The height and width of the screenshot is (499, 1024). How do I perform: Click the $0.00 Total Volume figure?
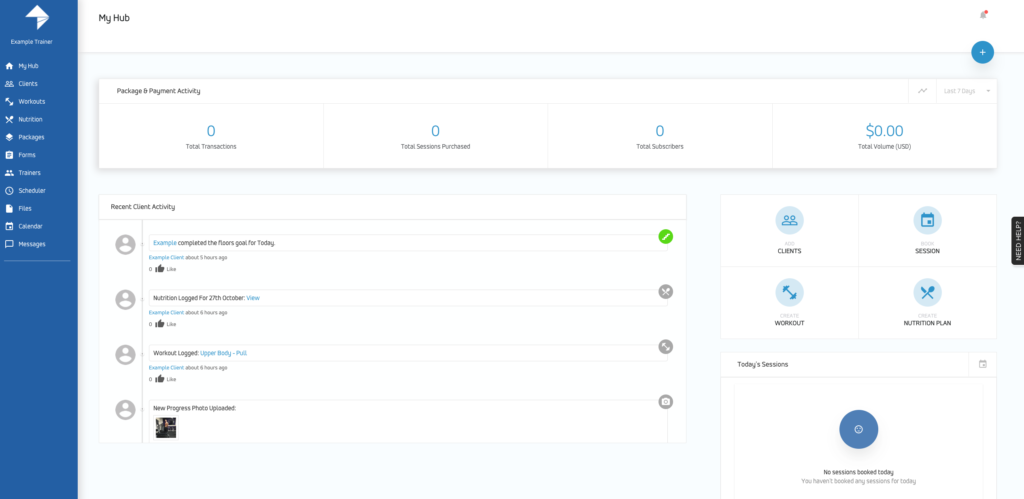click(x=884, y=131)
